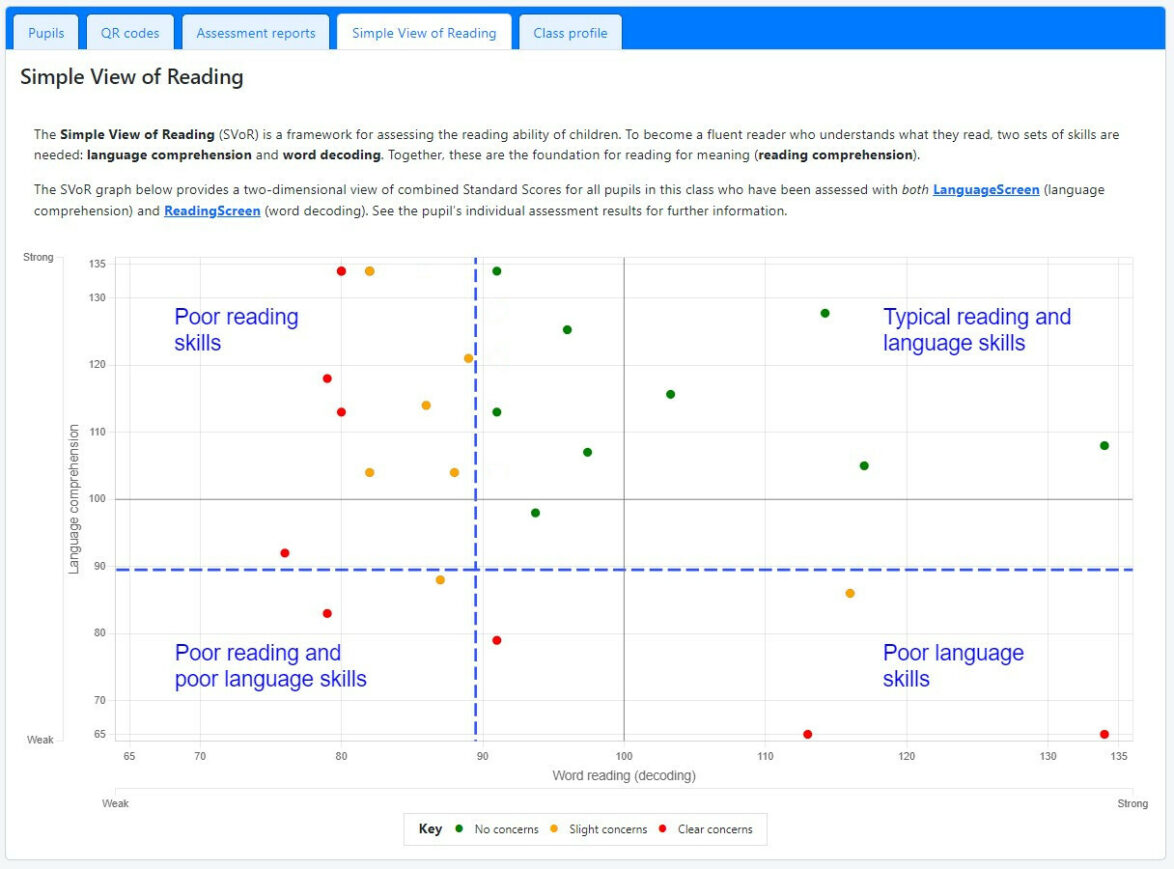Click the orange point just below the horizontal dashed line
This screenshot has height=869, width=1174.
440,580
